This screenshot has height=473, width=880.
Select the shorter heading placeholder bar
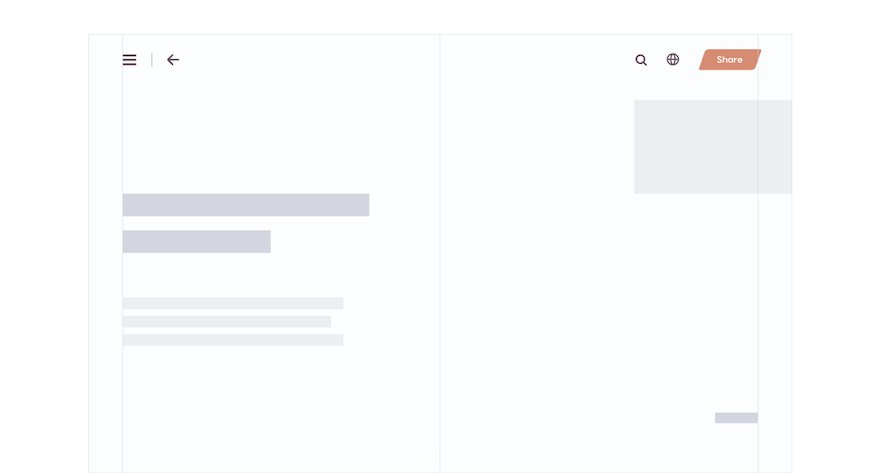[196, 242]
